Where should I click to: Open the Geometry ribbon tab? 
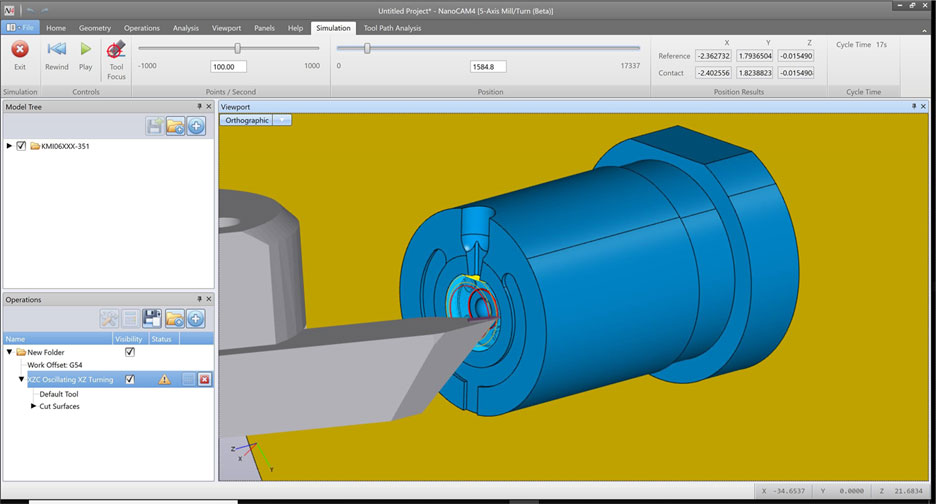pyautogui.click(x=95, y=28)
